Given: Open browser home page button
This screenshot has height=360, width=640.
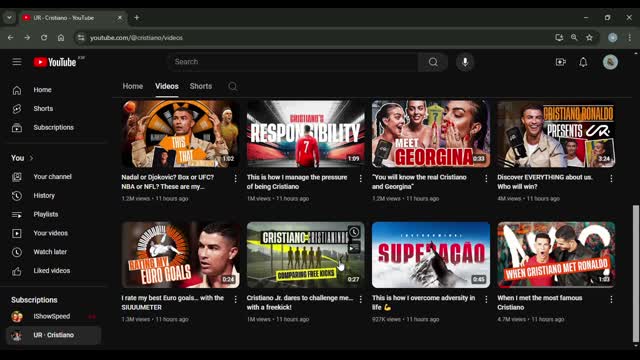Looking at the screenshot, I should pyautogui.click(x=61, y=38).
